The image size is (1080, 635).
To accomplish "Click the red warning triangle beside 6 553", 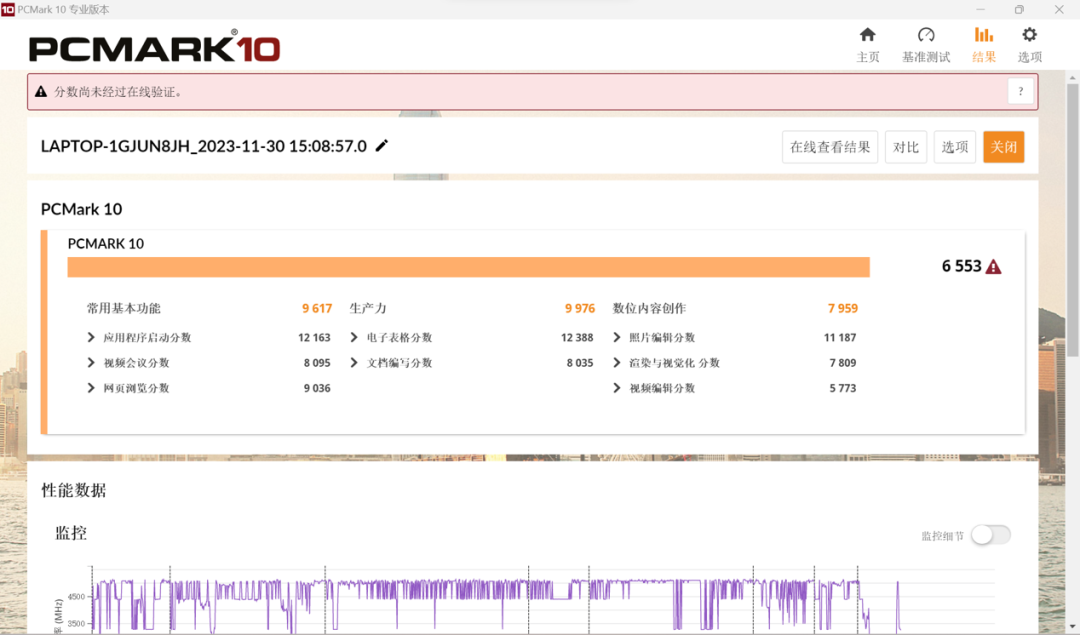I will [x=993, y=267].
